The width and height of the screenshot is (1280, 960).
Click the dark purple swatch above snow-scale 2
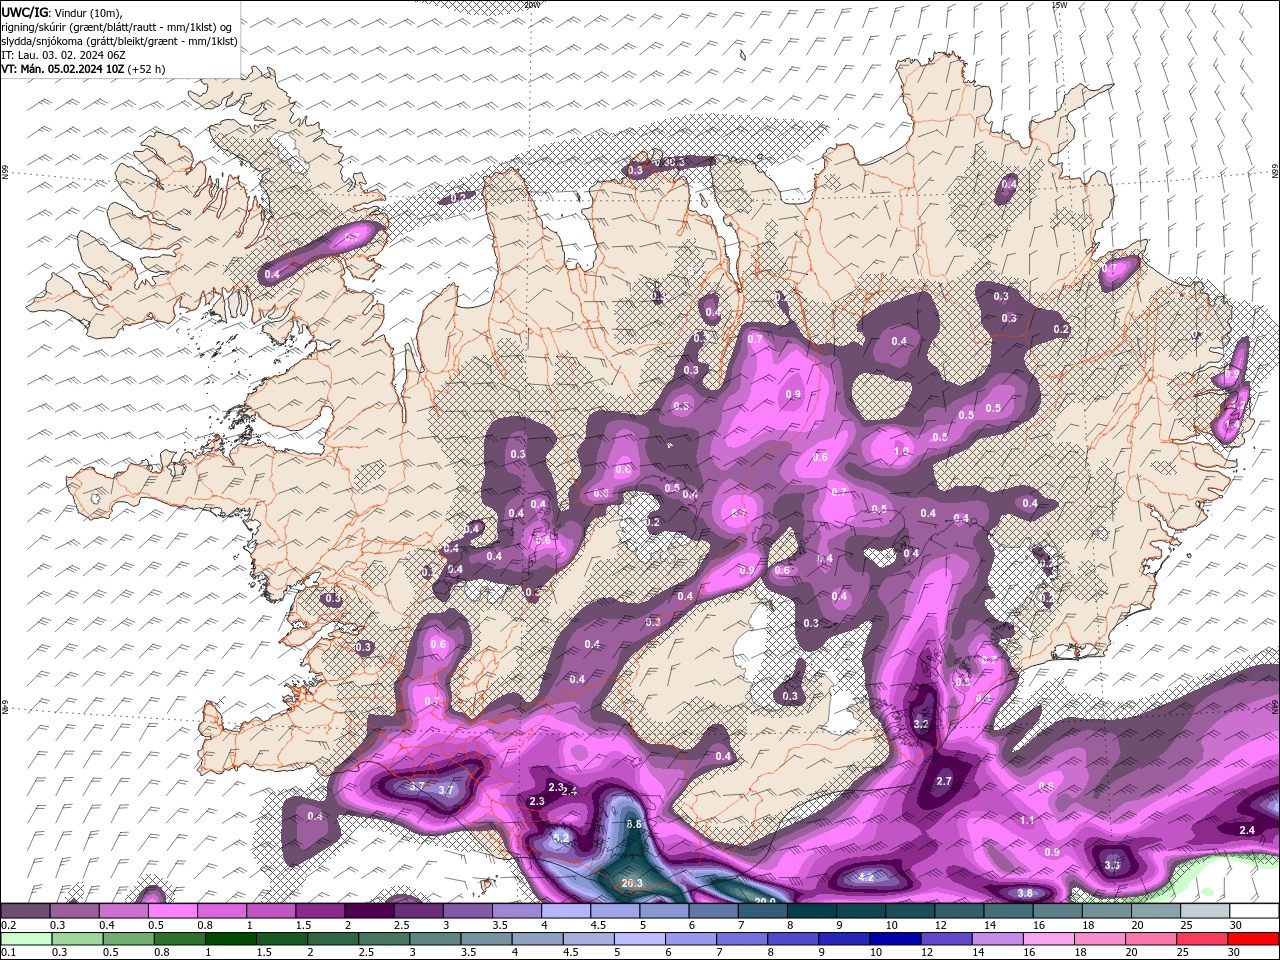369,911
